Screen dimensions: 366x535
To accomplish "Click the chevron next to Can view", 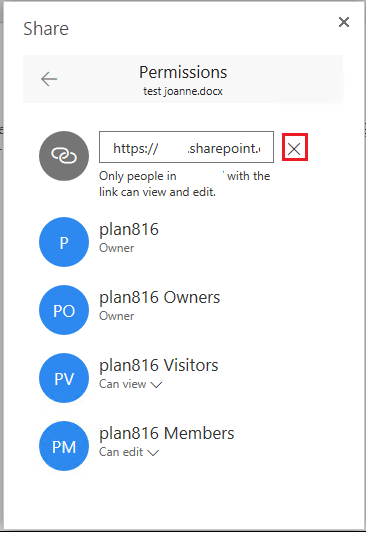I will click(156, 385).
